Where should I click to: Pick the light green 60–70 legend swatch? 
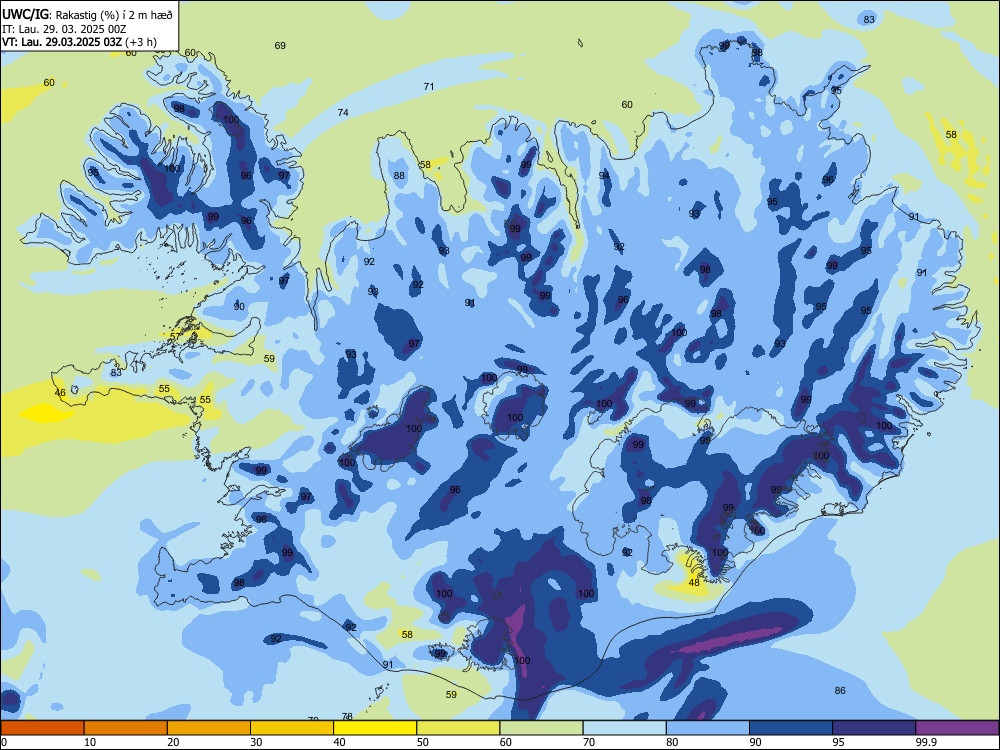coord(541,728)
